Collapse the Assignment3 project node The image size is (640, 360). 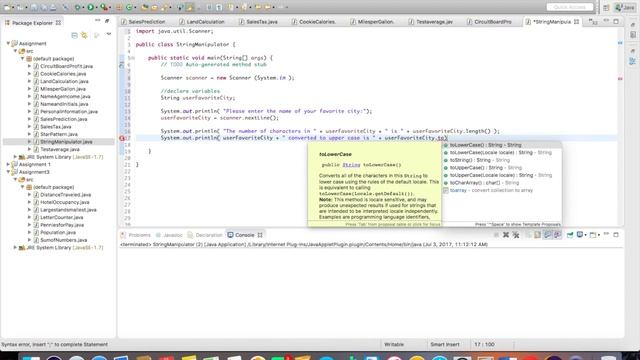click(8, 172)
